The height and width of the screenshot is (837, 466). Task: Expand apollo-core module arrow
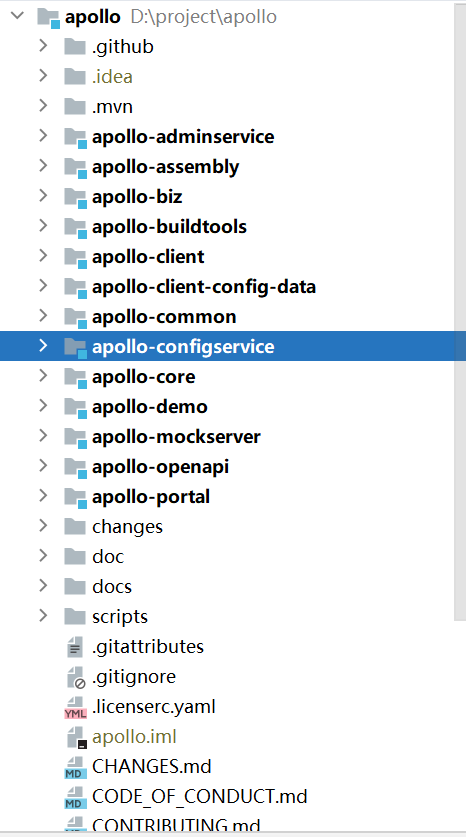tap(43, 376)
